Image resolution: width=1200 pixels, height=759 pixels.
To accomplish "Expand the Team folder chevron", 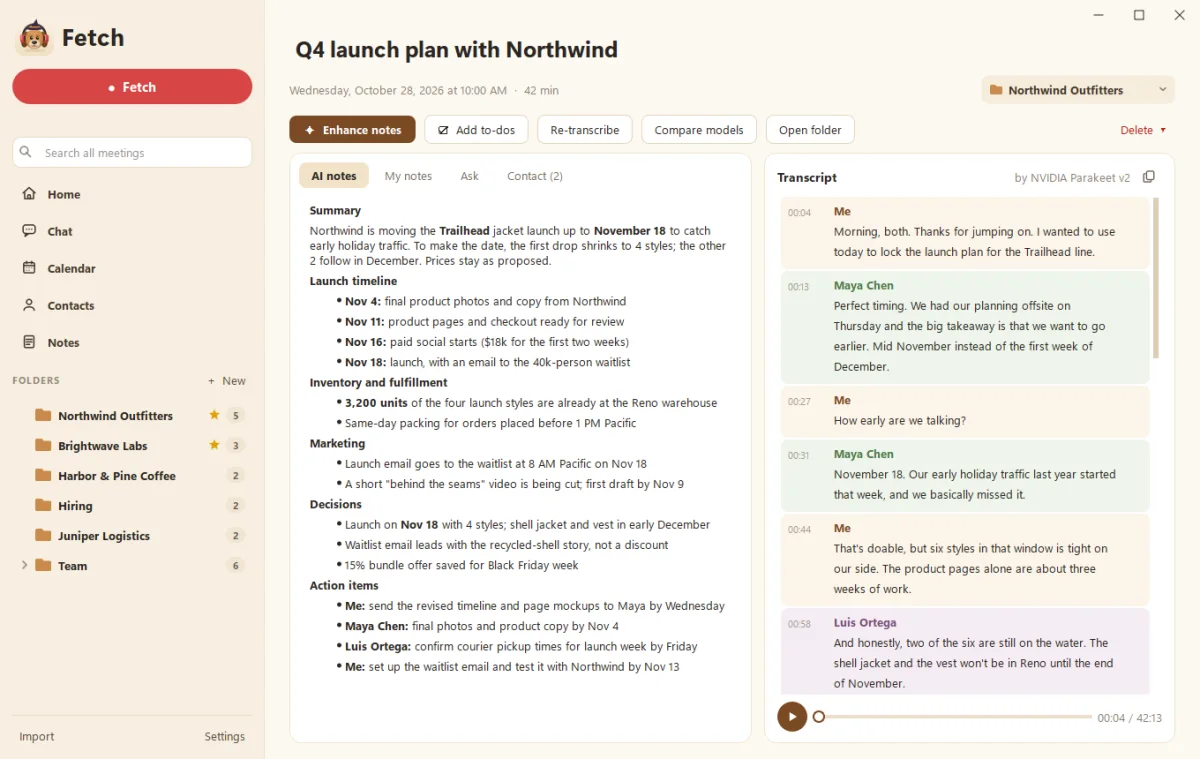I will pyautogui.click(x=24, y=565).
